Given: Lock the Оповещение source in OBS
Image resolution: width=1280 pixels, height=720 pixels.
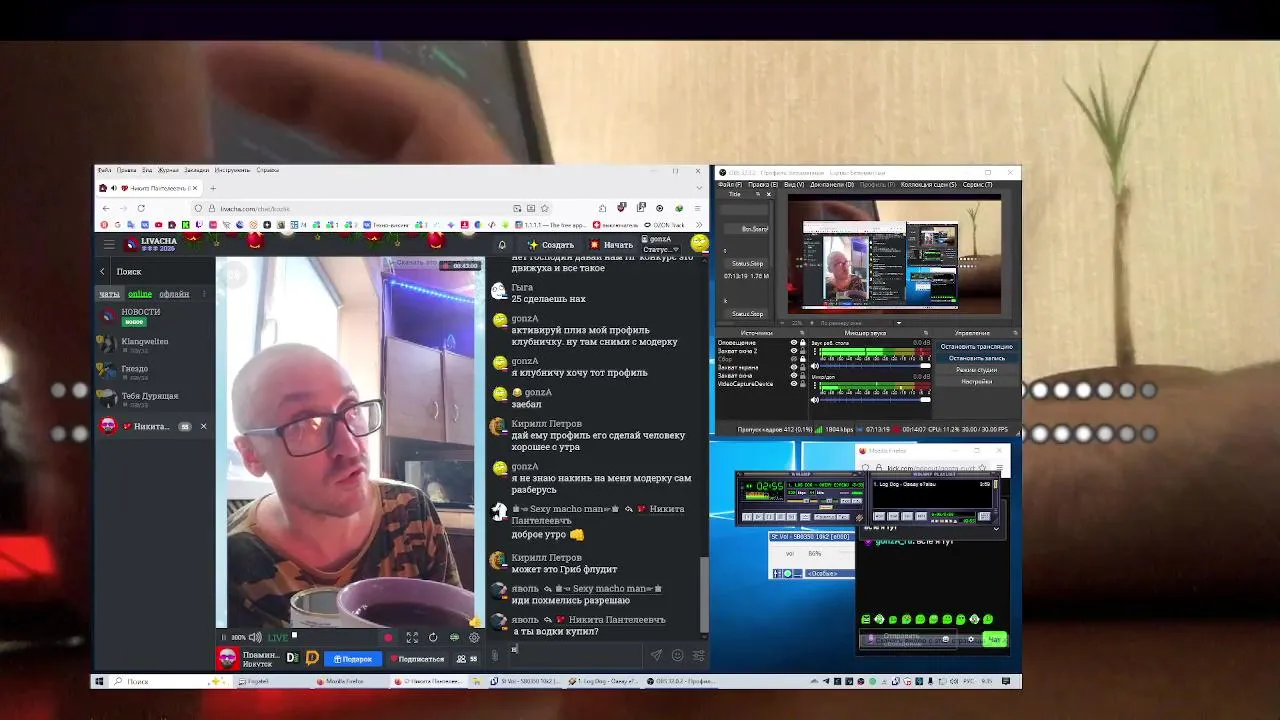Looking at the screenshot, I should (x=802, y=343).
